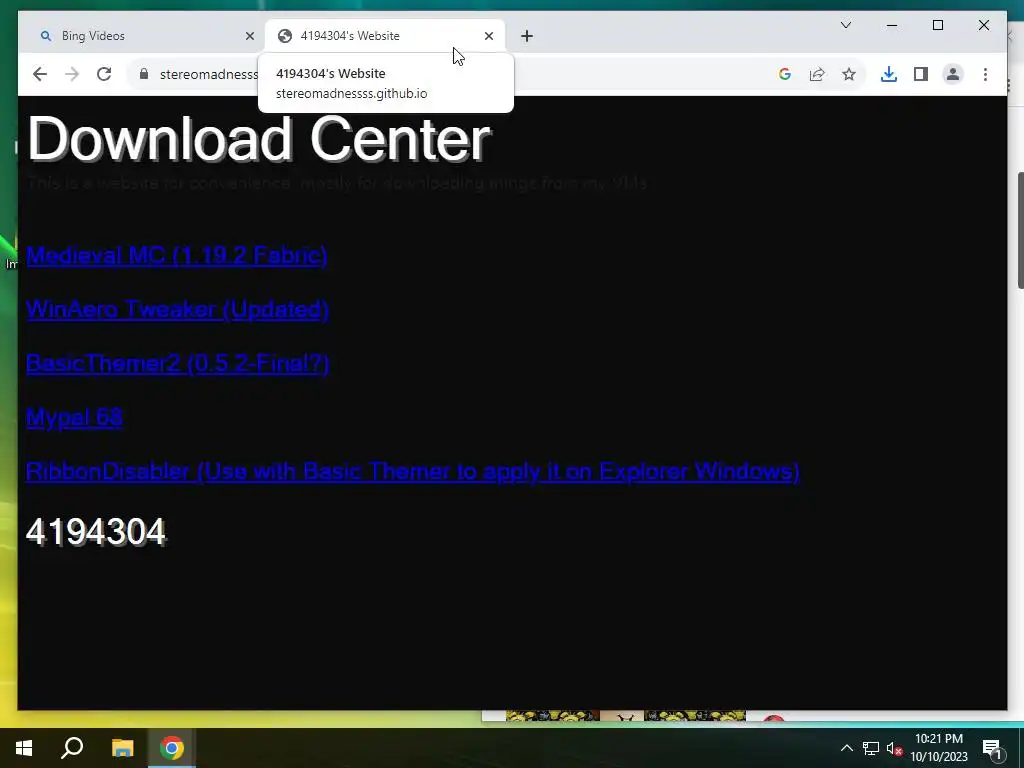Select the 4194304's Website tab
The image size is (1024, 768).
click(385, 36)
